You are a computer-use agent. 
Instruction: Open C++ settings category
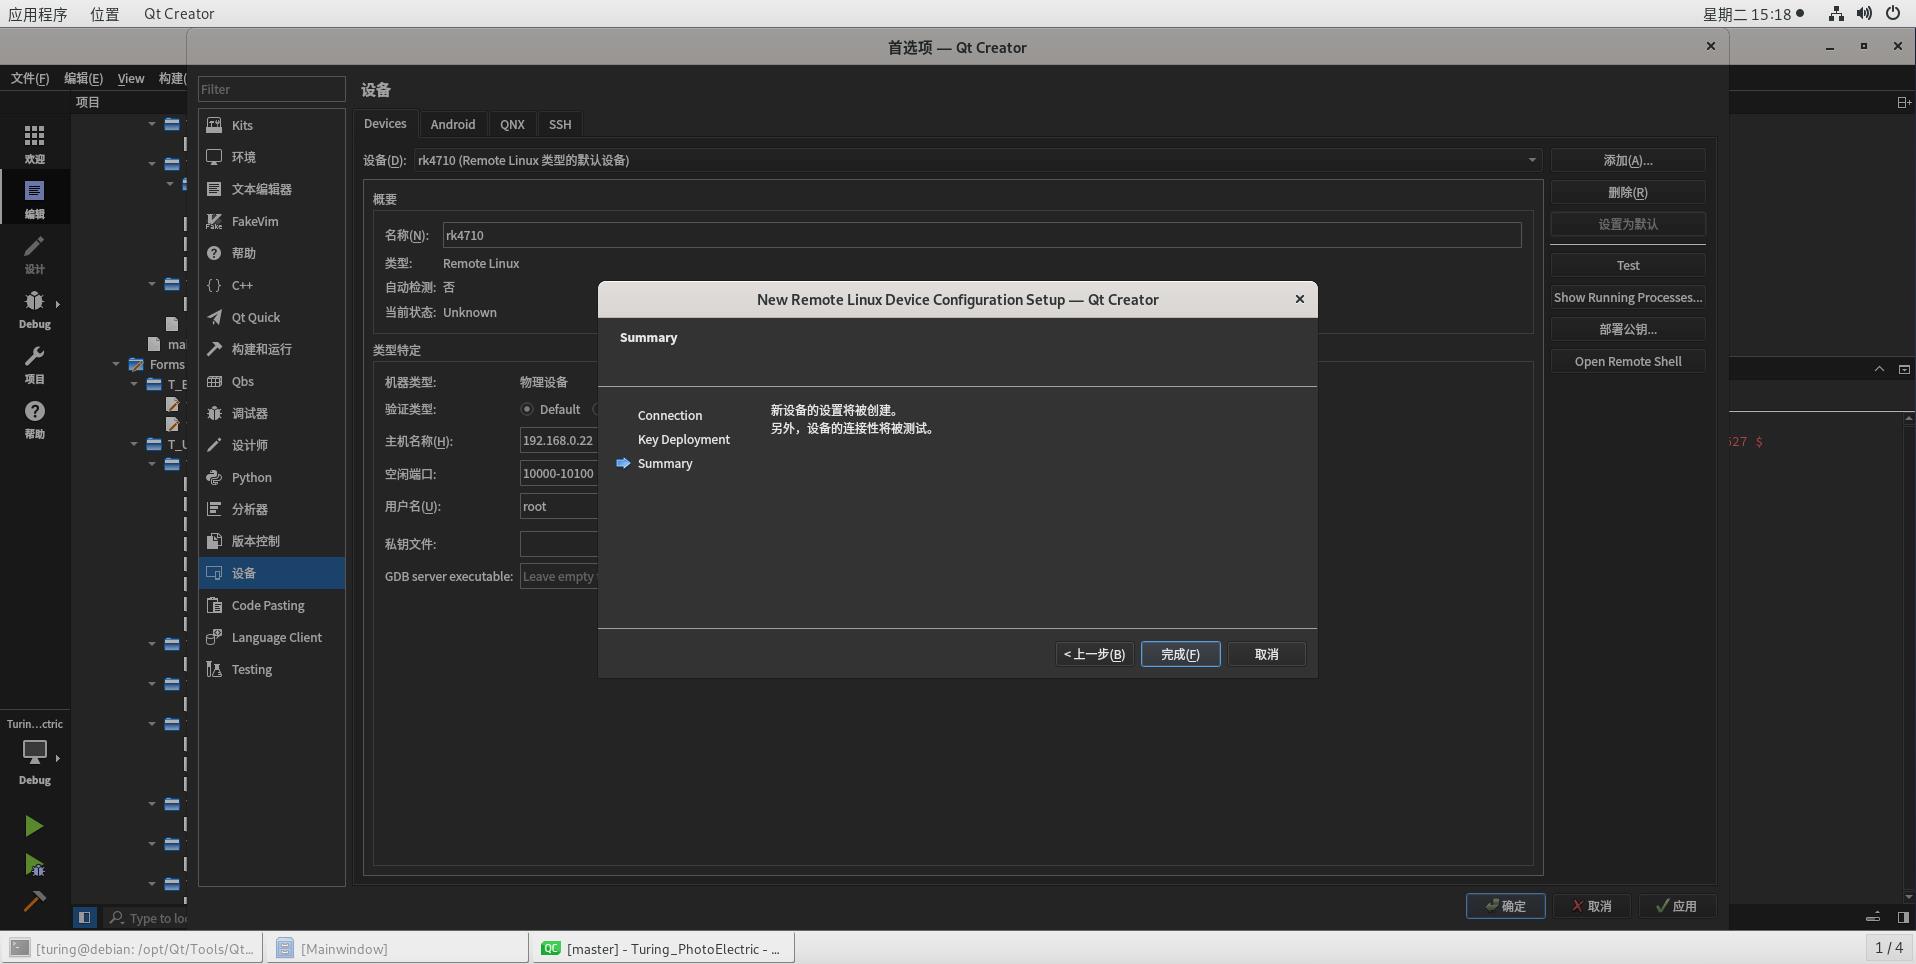pyautogui.click(x=271, y=285)
